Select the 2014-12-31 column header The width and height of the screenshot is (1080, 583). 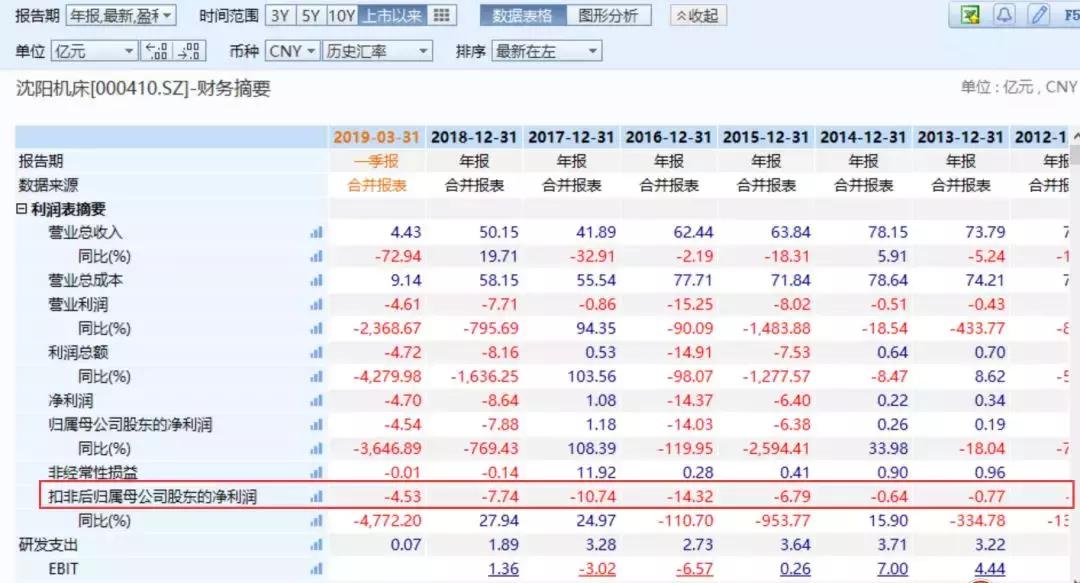[x=863, y=137]
